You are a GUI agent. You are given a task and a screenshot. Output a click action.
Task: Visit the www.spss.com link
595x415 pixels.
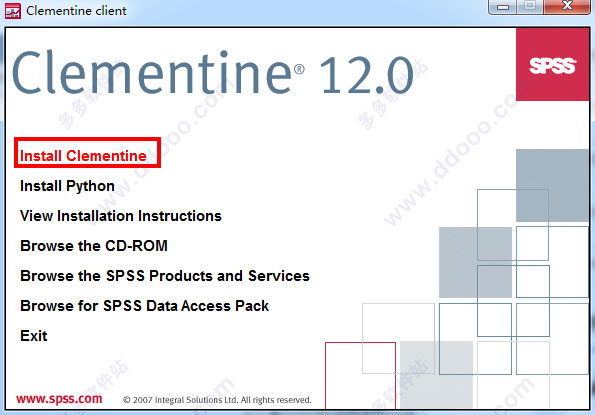pos(59,399)
